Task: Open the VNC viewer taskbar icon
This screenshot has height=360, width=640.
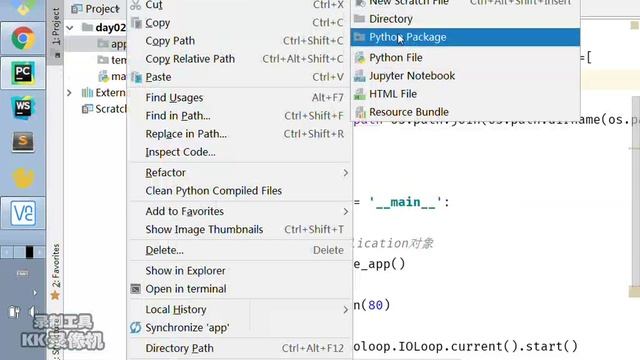Action: point(23,213)
